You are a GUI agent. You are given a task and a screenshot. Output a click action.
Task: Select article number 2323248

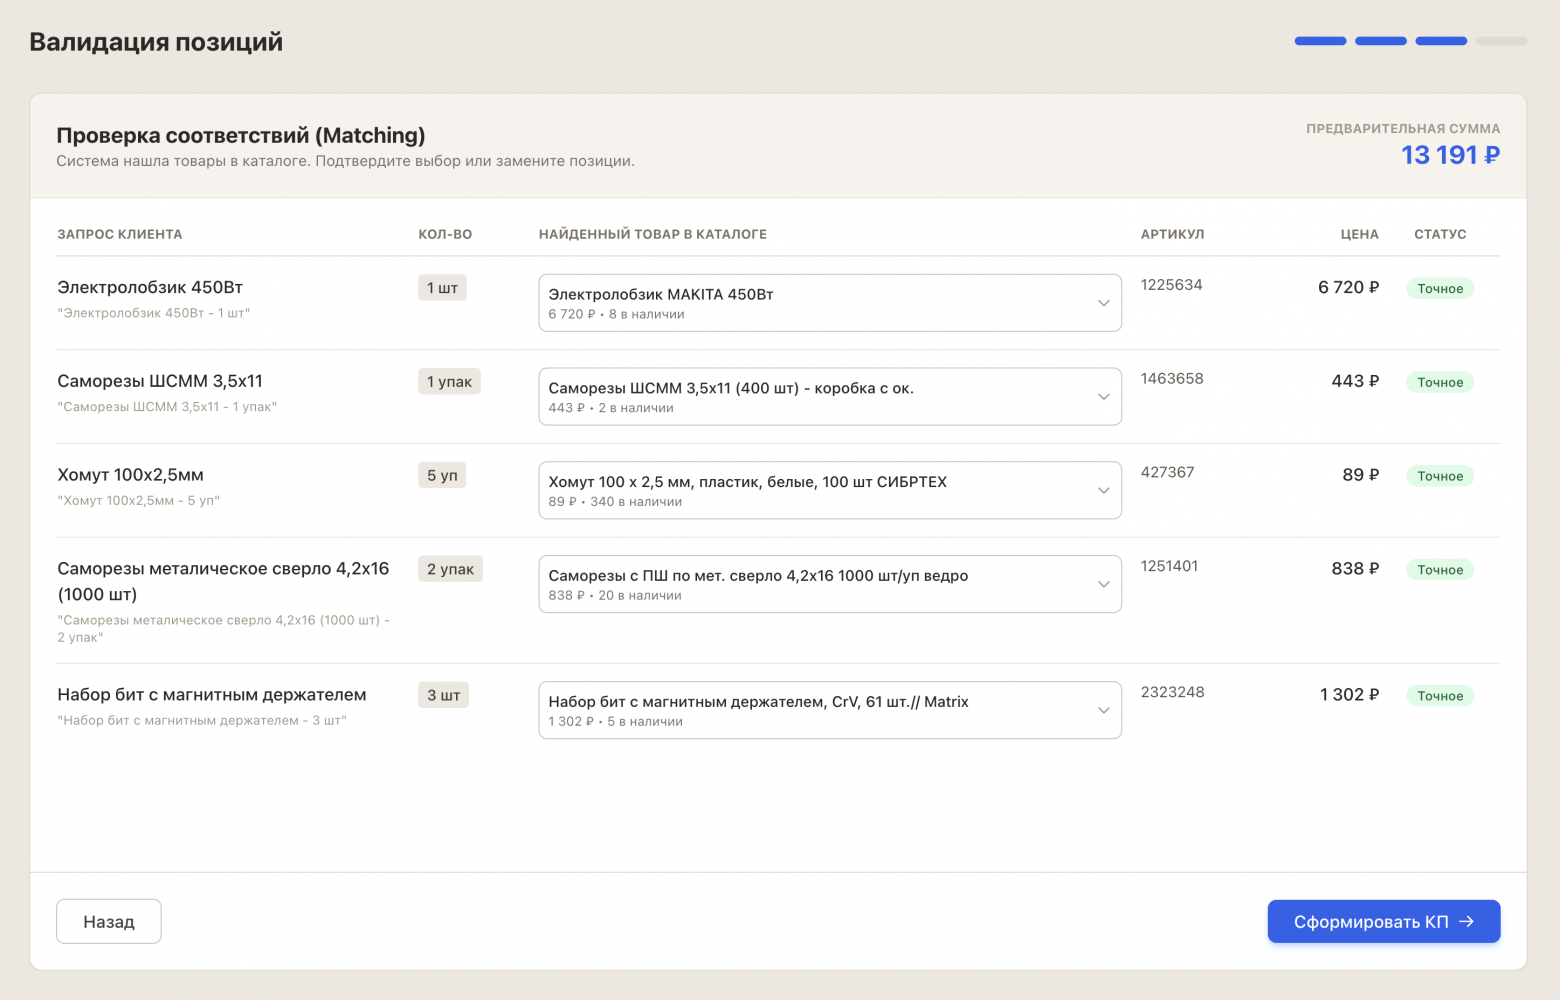coord(1173,692)
